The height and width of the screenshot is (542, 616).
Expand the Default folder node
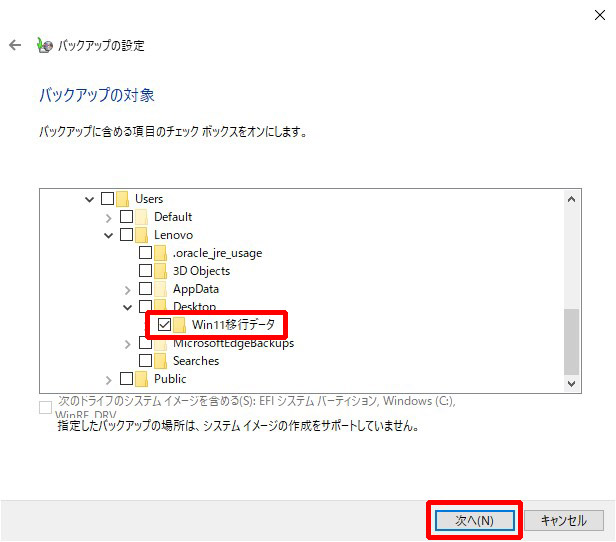[109, 218]
